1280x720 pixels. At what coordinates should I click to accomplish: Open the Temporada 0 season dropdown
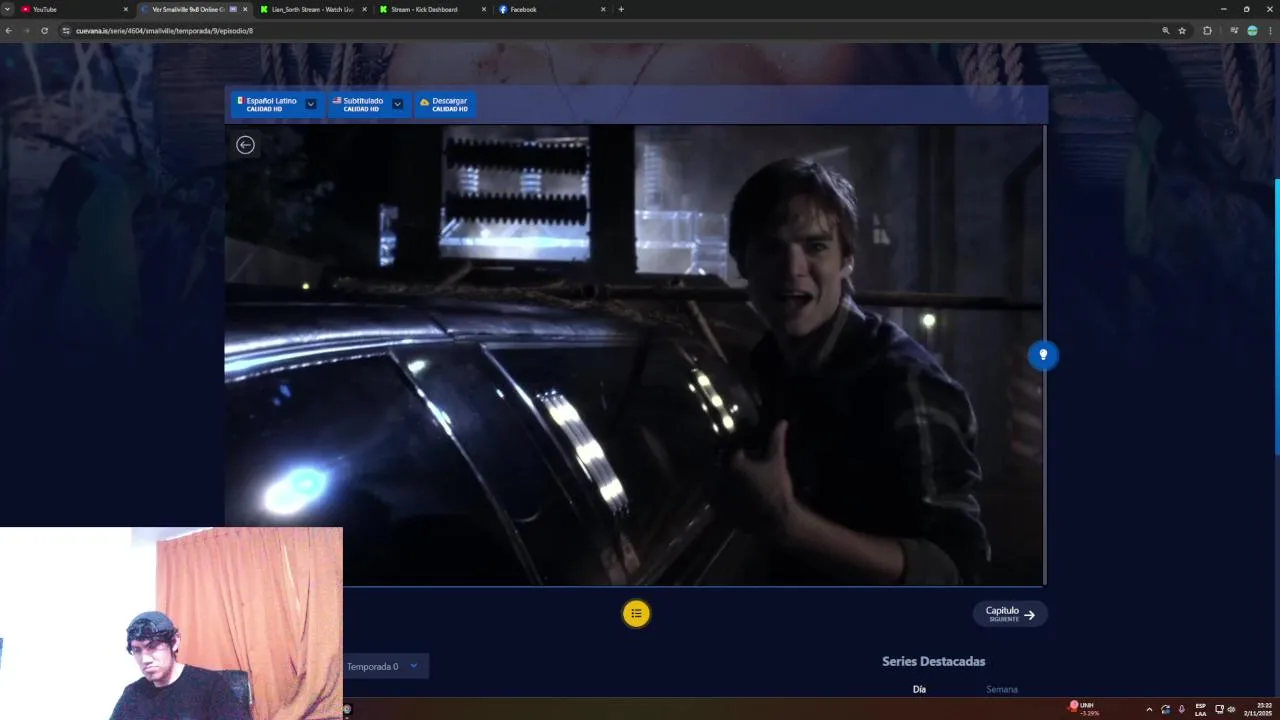pyautogui.click(x=385, y=666)
